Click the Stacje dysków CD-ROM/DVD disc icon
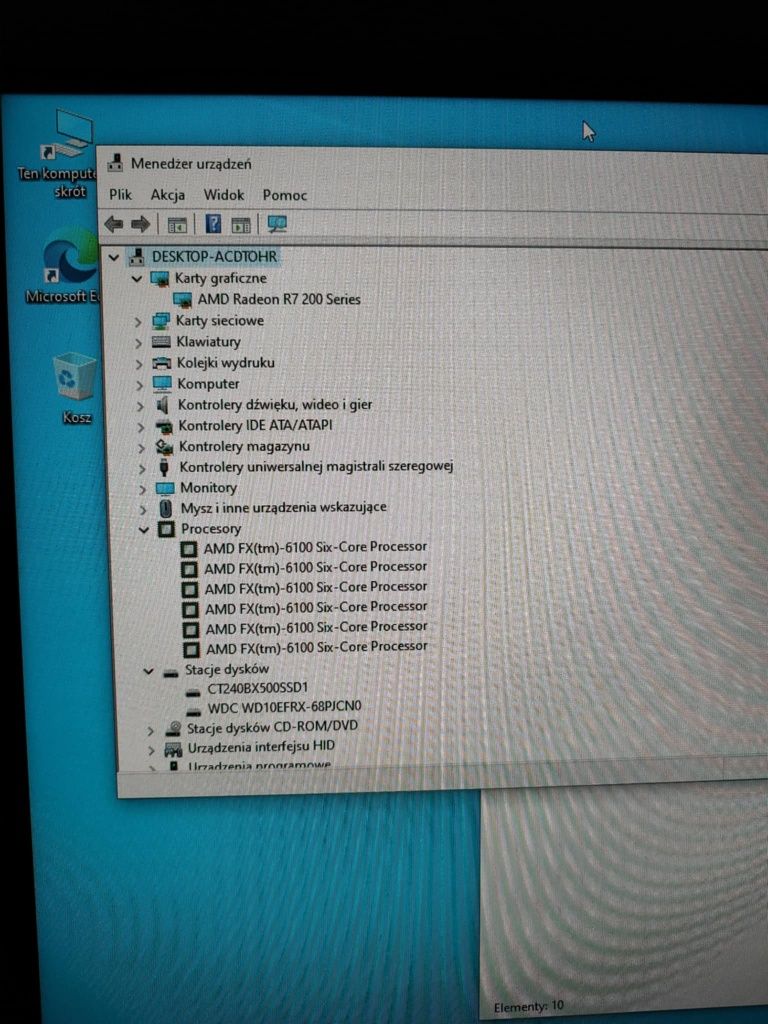The width and height of the screenshot is (768, 1024). (x=173, y=729)
